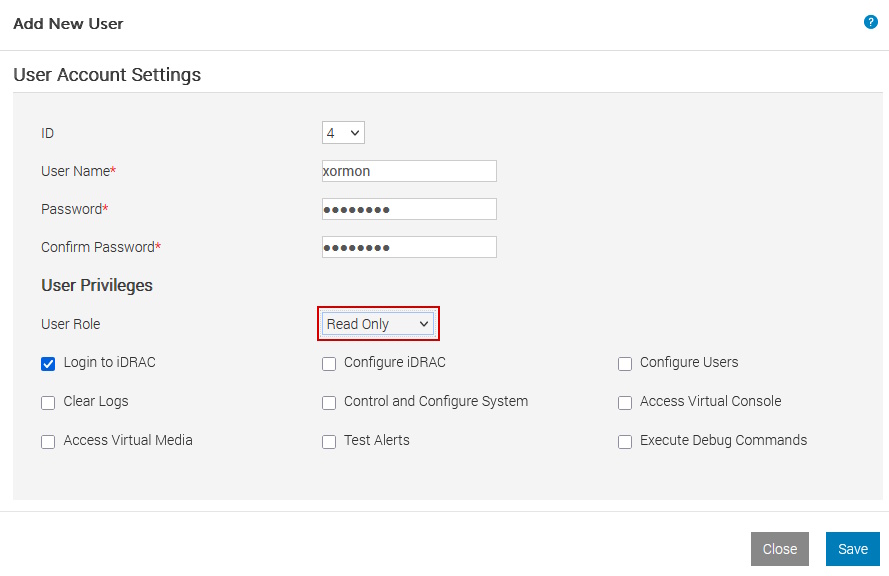Click the Close button

click(x=780, y=549)
